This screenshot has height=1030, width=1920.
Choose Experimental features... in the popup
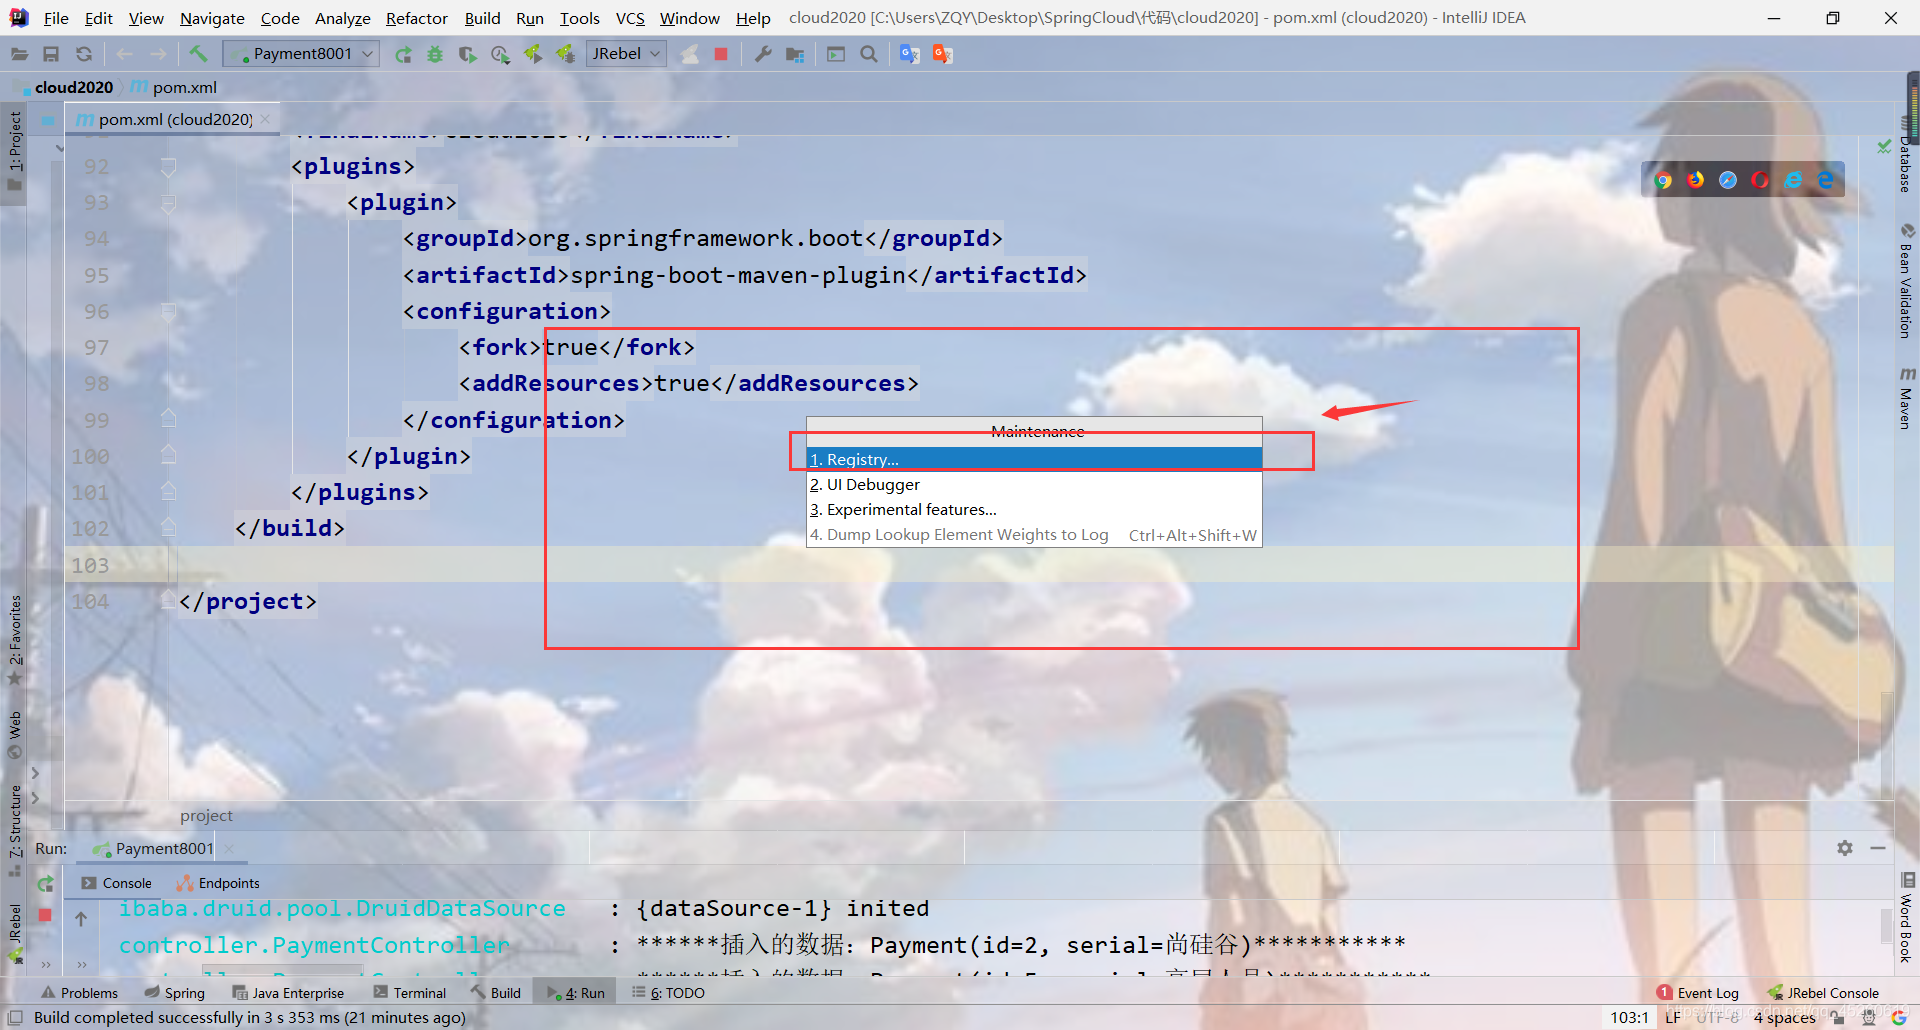tap(1034, 509)
